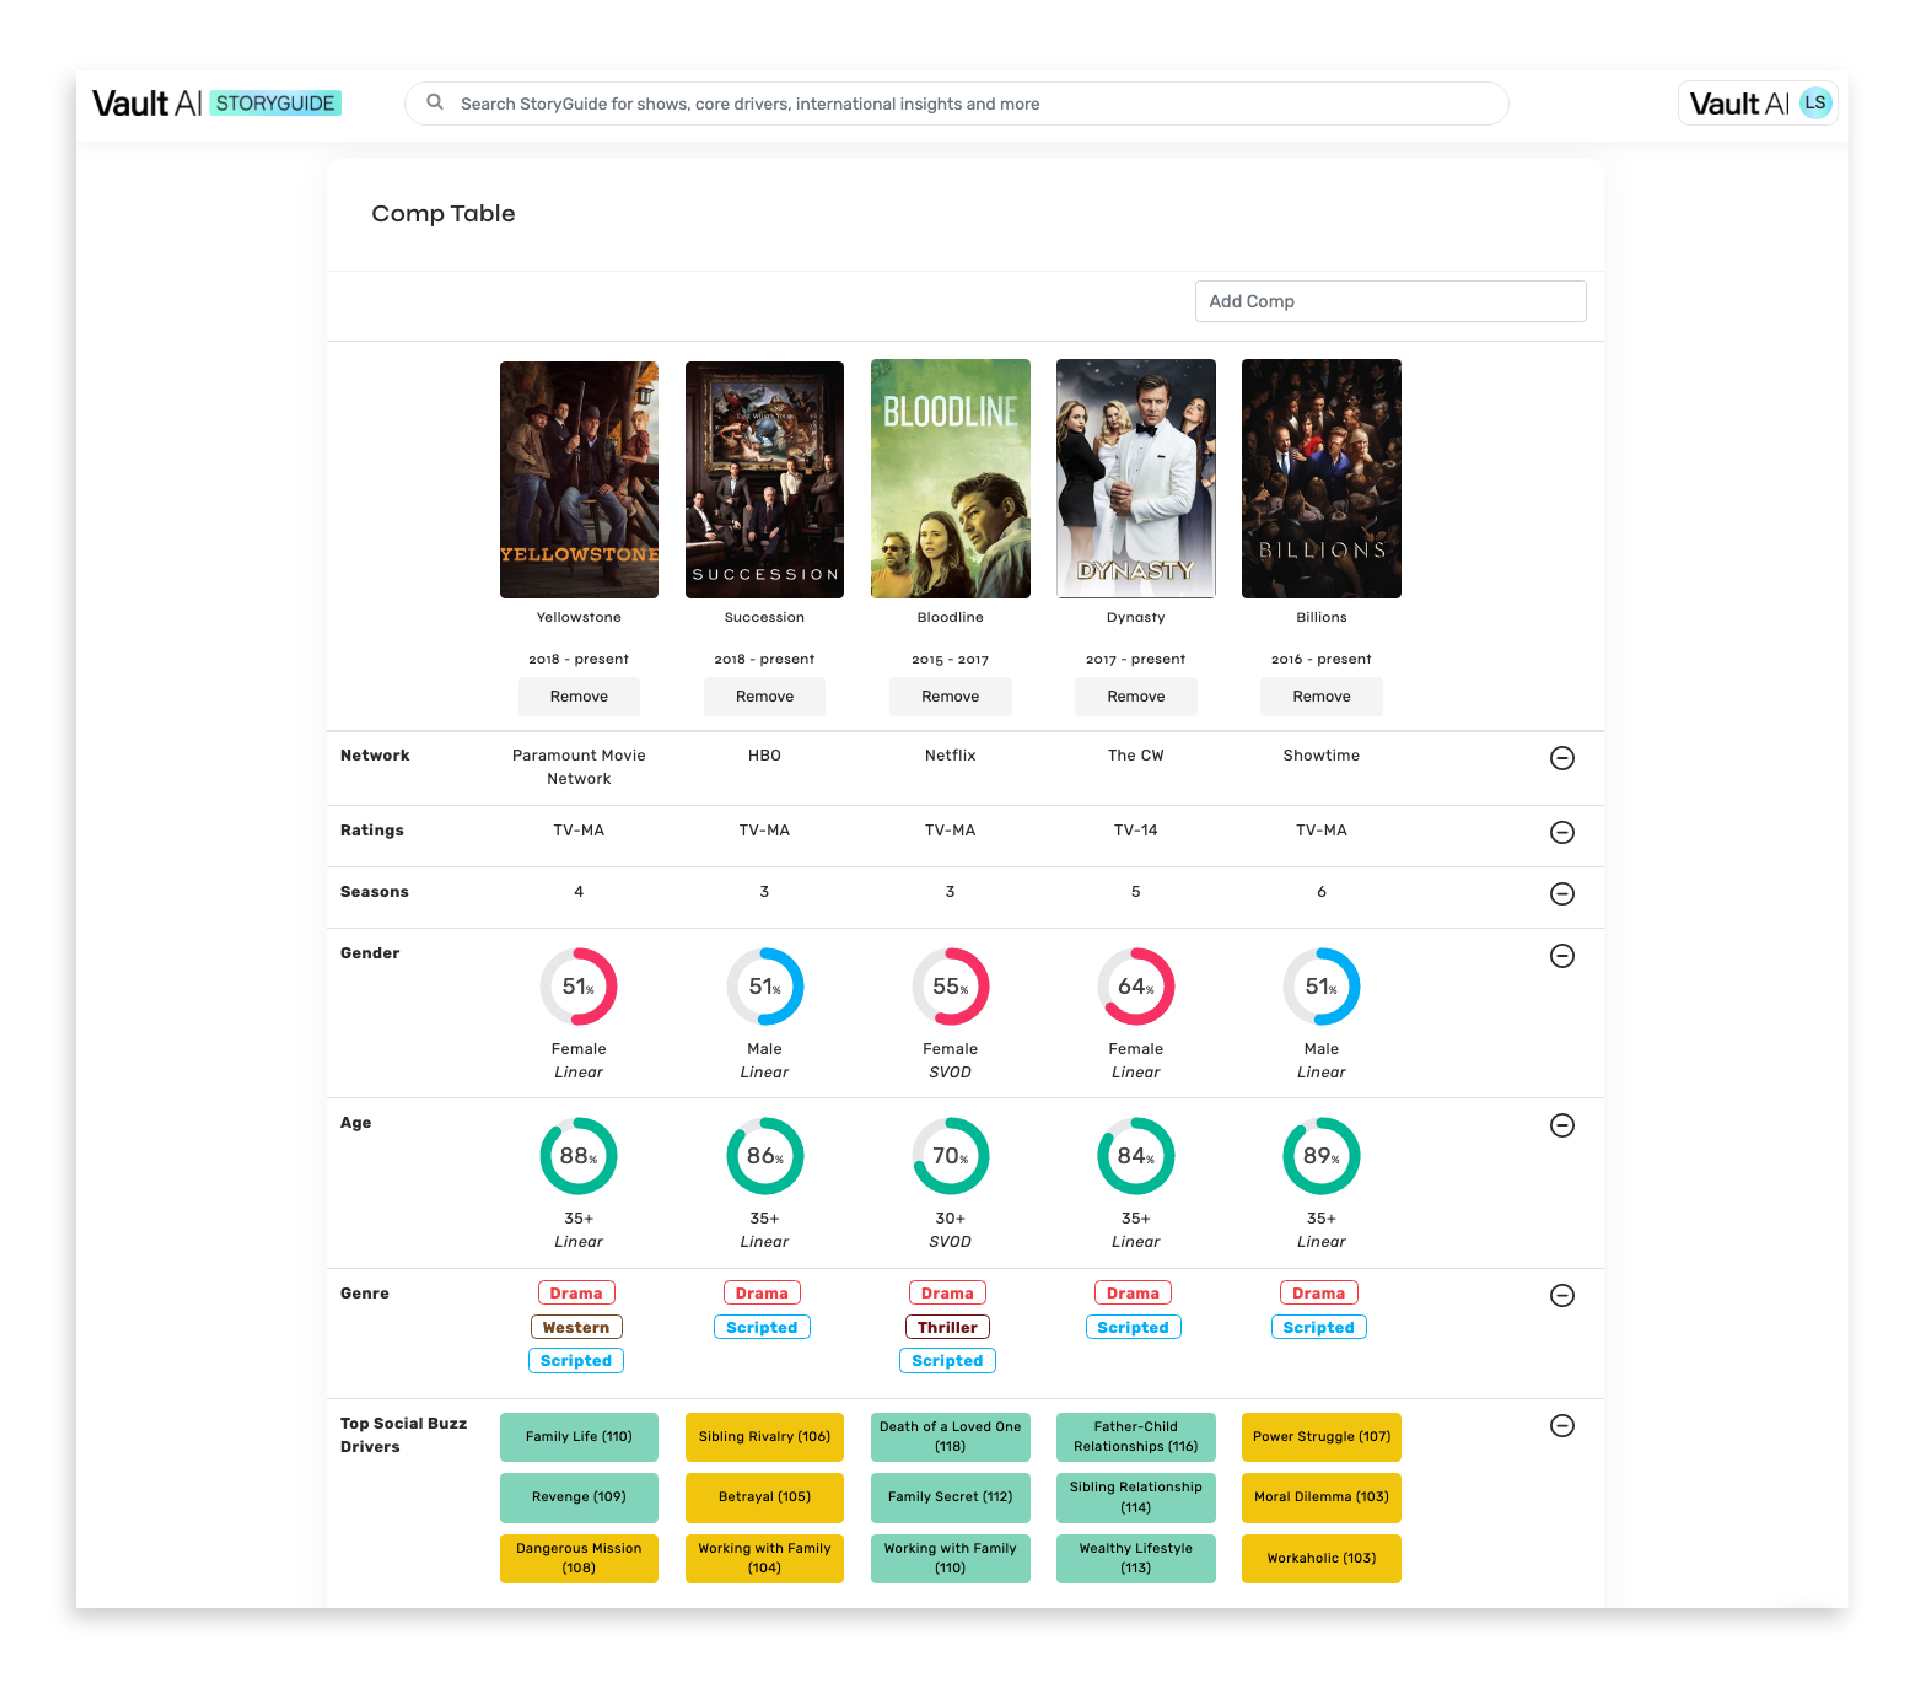The image size is (1920, 1682).
Task: Click the Paramount Movie Network cell
Action: pos(579,767)
